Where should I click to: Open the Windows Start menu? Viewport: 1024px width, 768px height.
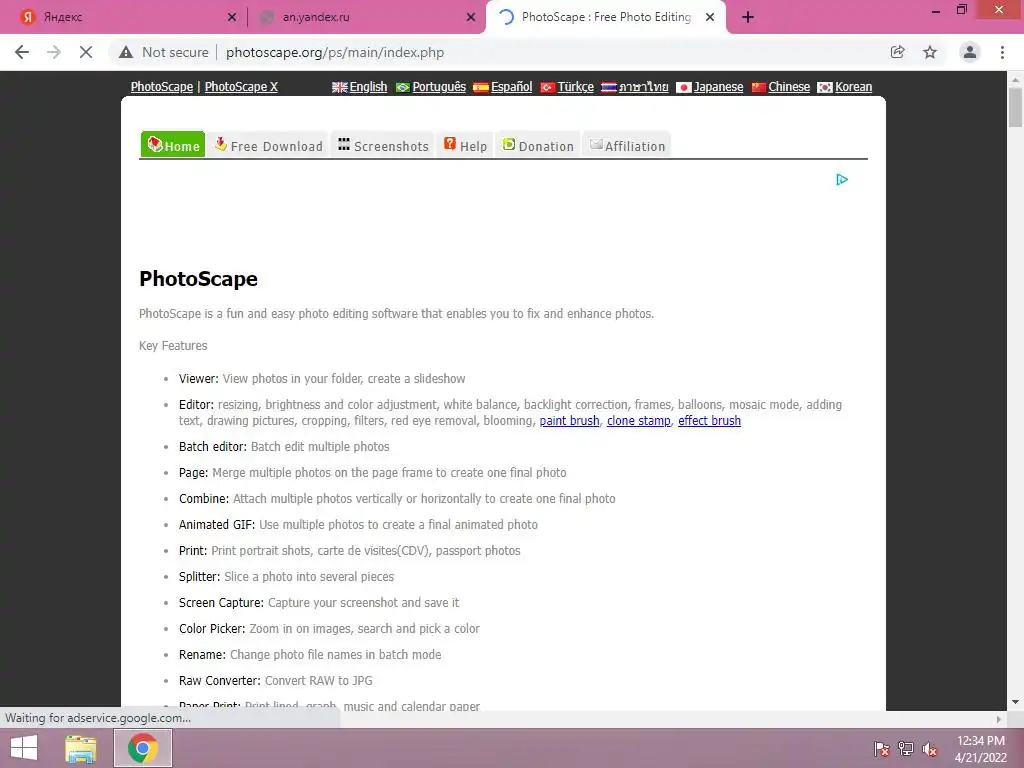tap(24, 748)
